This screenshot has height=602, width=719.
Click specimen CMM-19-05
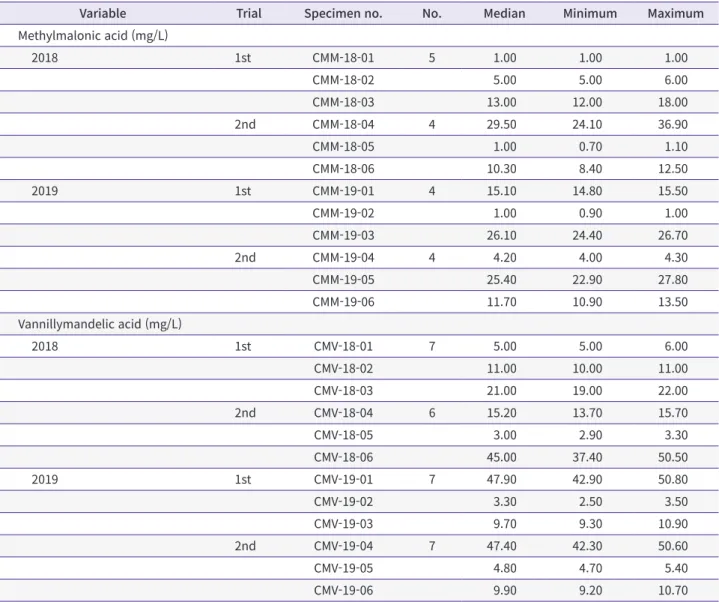tap(343, 279)
